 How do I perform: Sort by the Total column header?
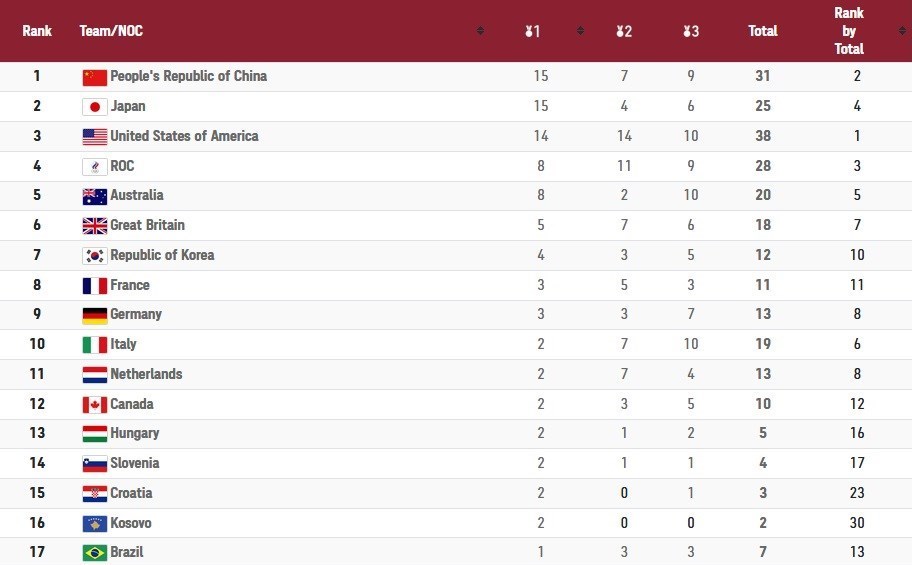[763, 31]
